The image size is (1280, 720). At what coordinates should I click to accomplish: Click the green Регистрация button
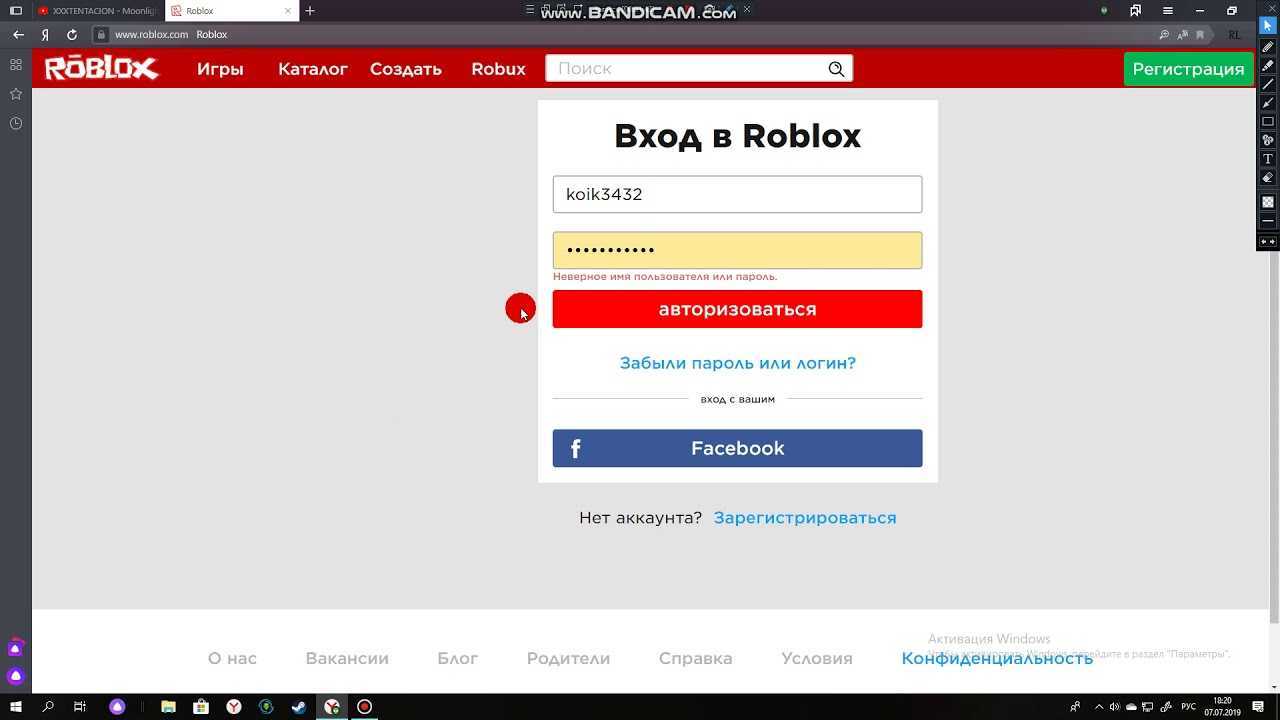[x=1188, y=69]
